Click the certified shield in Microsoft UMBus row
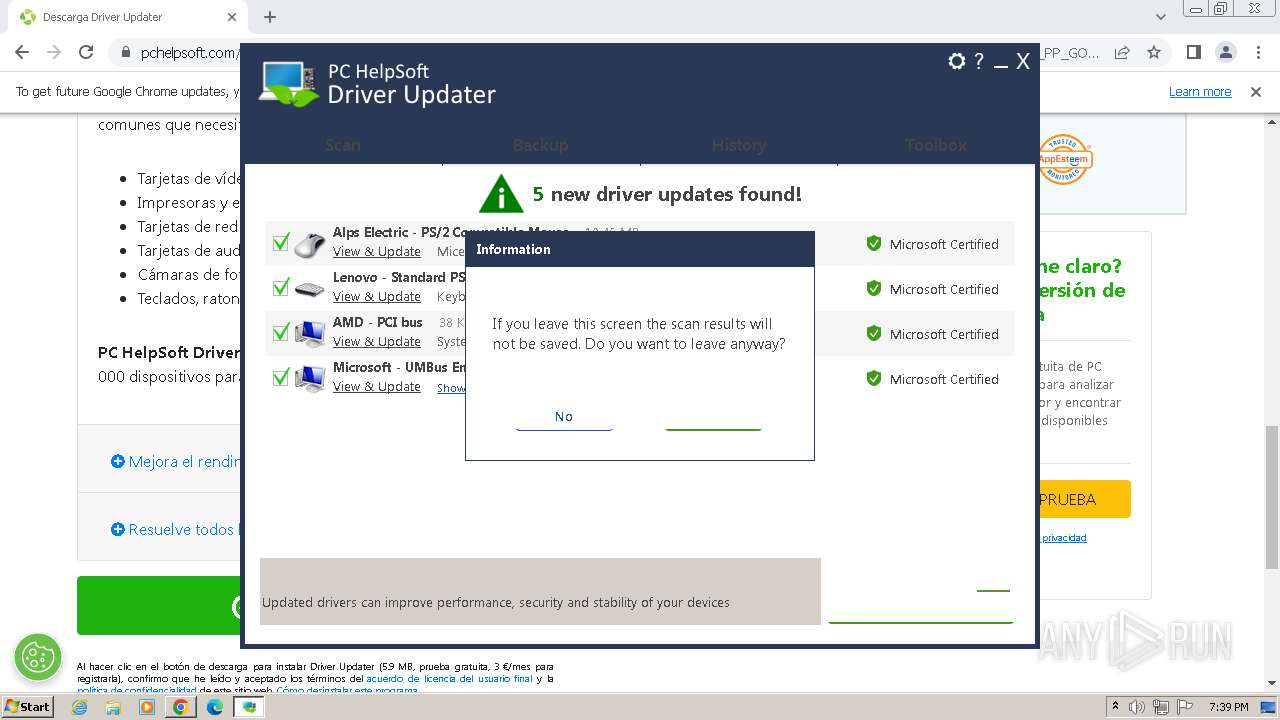Viewport: 1280px width, 720px height. tap(874, 378)
